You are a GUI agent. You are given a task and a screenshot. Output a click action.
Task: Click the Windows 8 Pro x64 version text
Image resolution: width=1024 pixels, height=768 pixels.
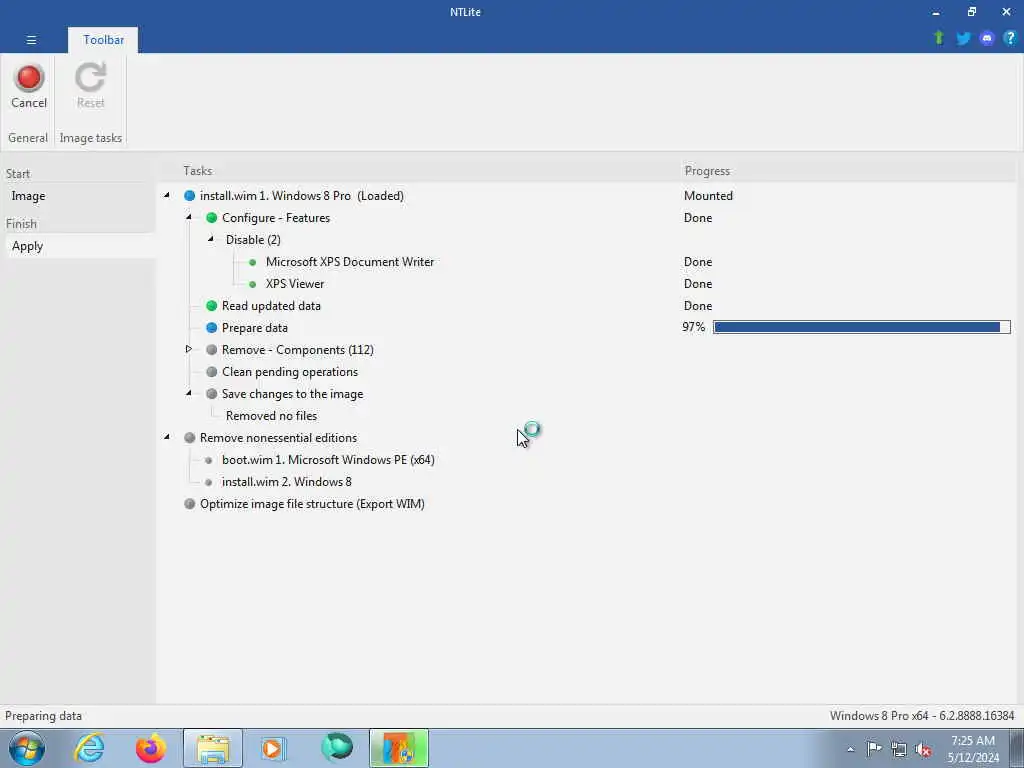pyautogui.click(x=922, y=716)
